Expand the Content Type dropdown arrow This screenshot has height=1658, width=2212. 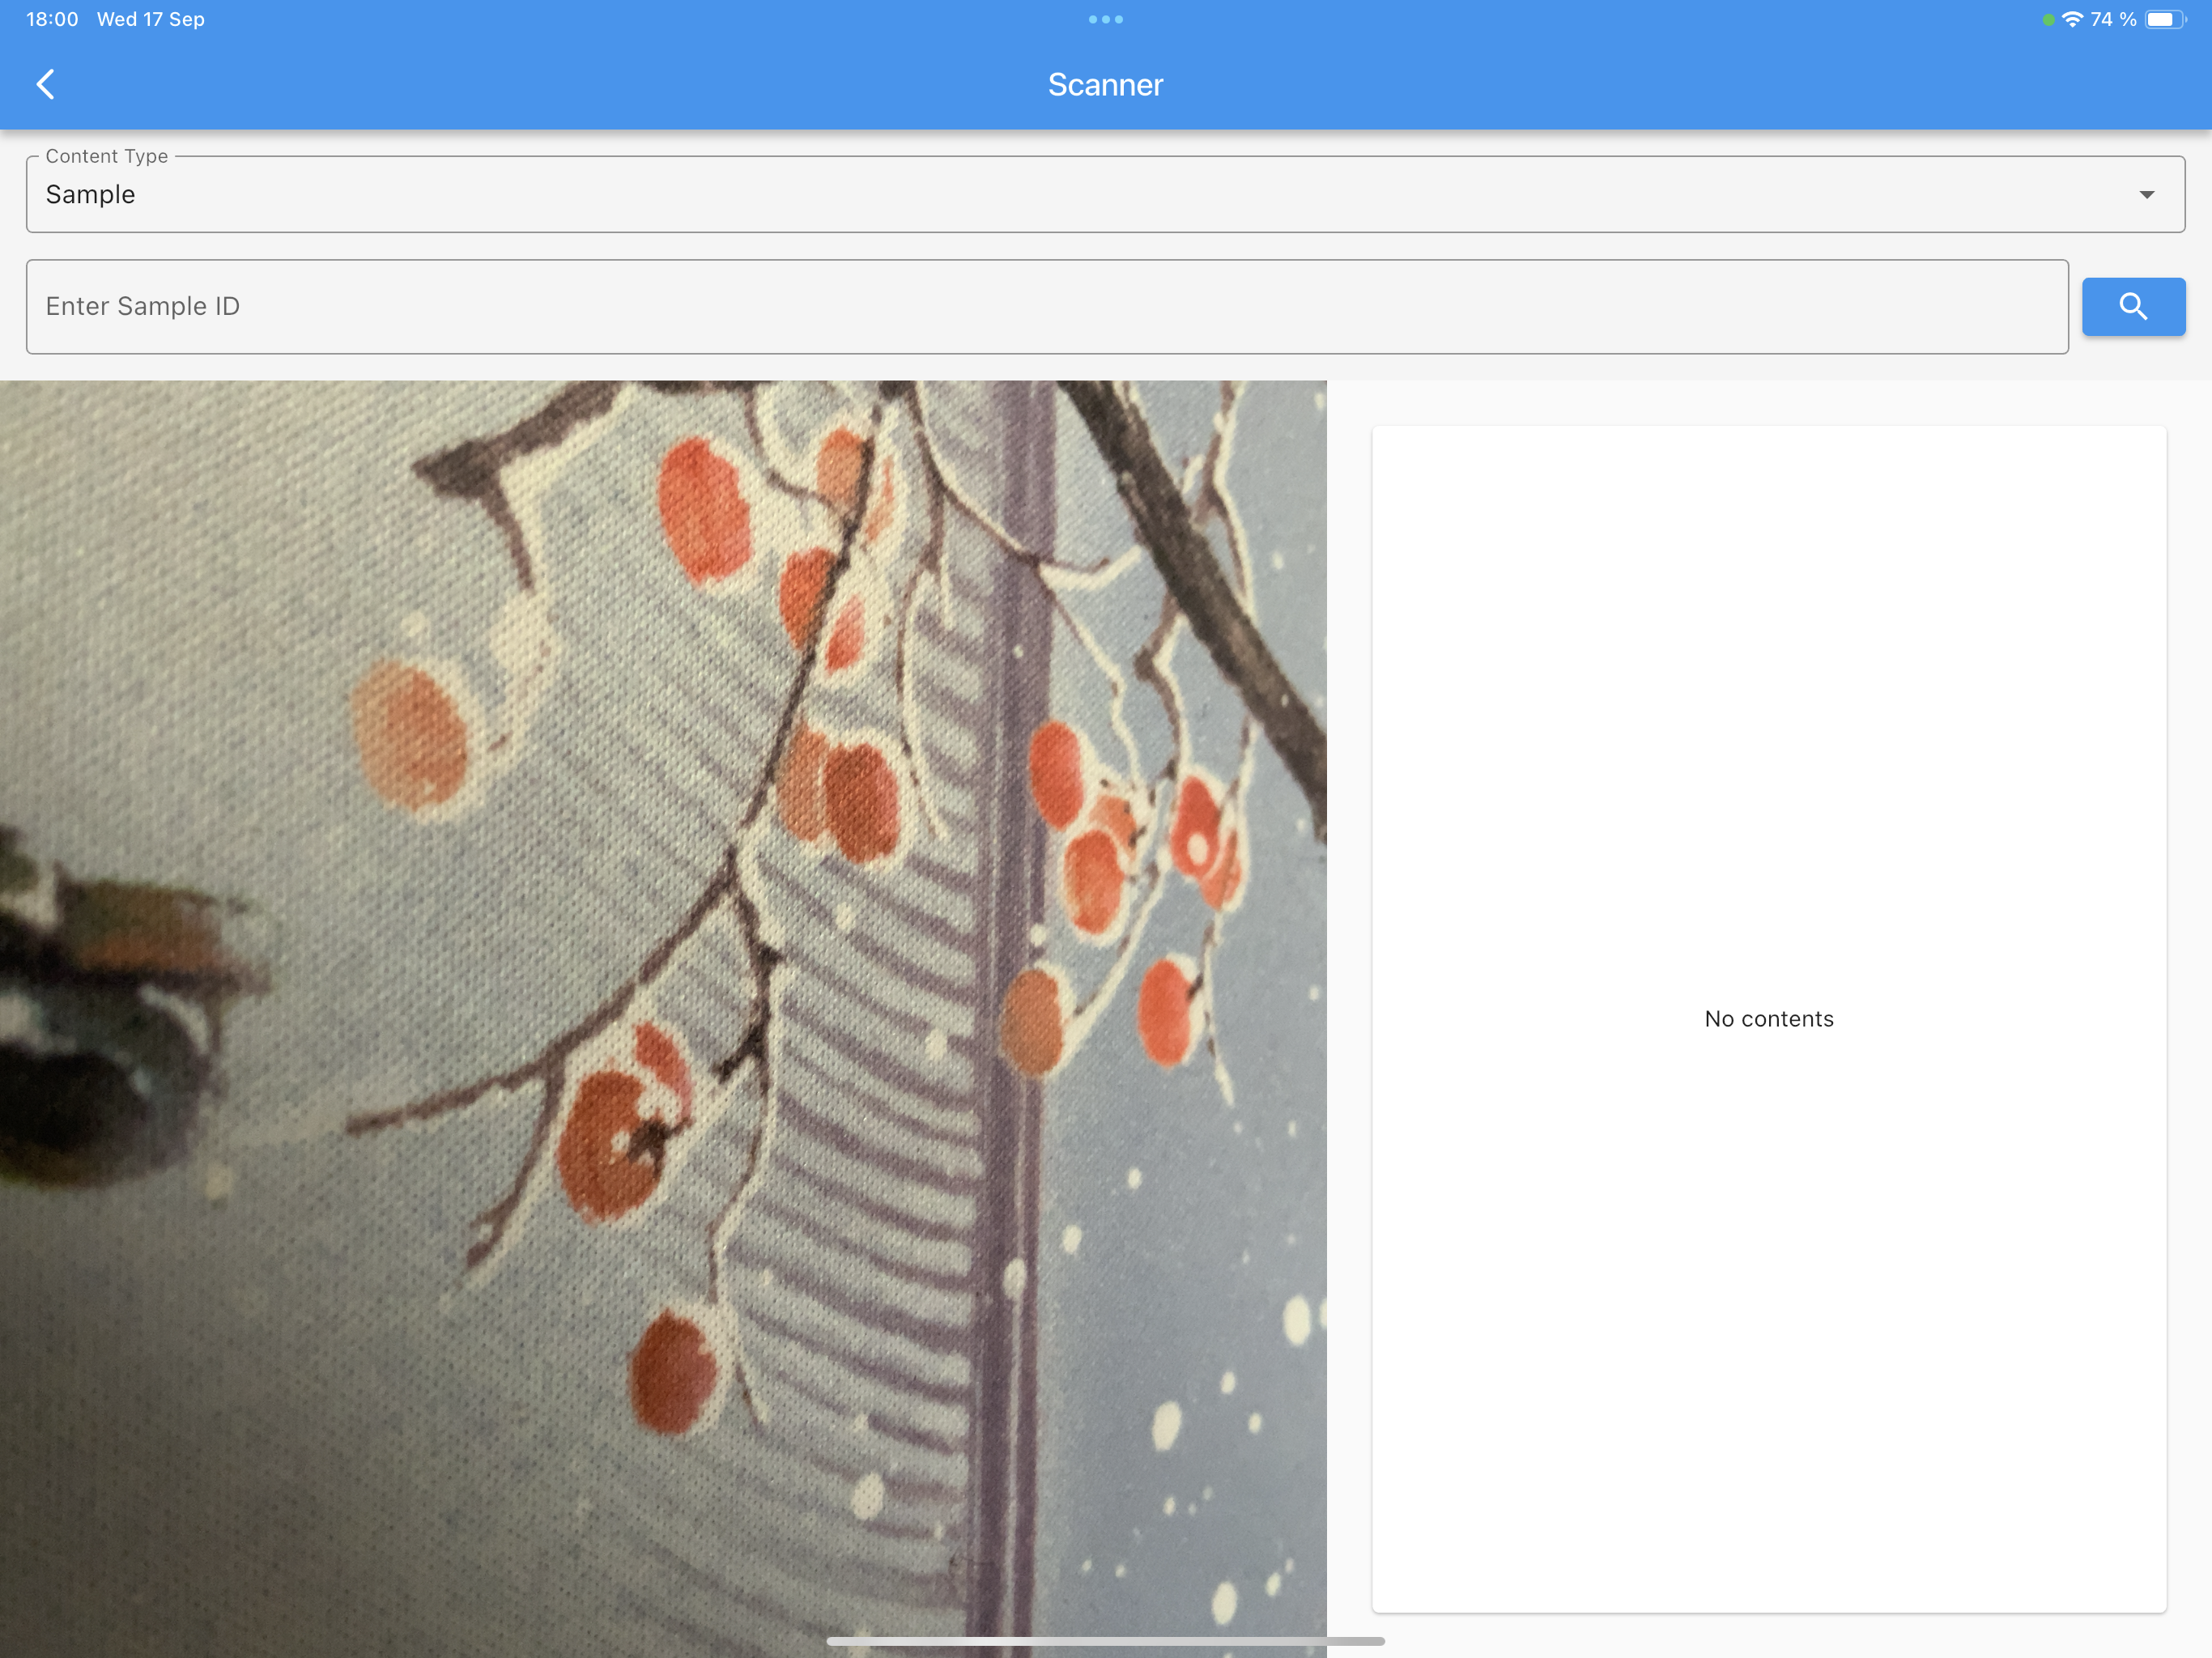click(x=2146, y=194)
